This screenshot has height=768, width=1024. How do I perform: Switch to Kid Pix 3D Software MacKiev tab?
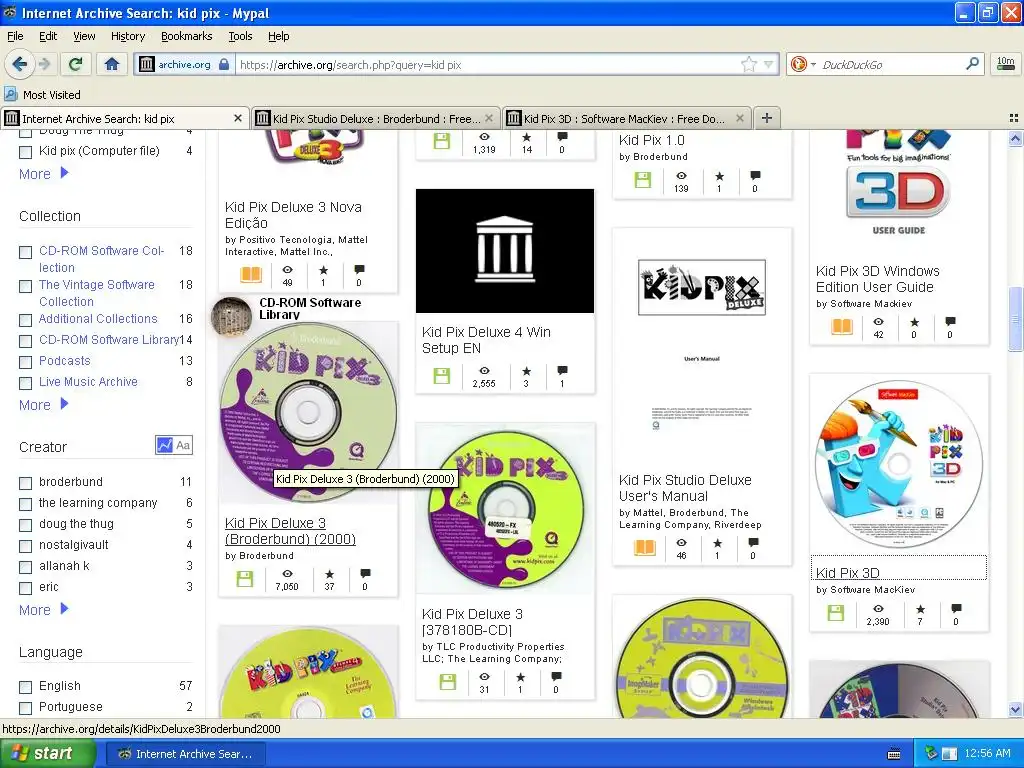(626, 118)
